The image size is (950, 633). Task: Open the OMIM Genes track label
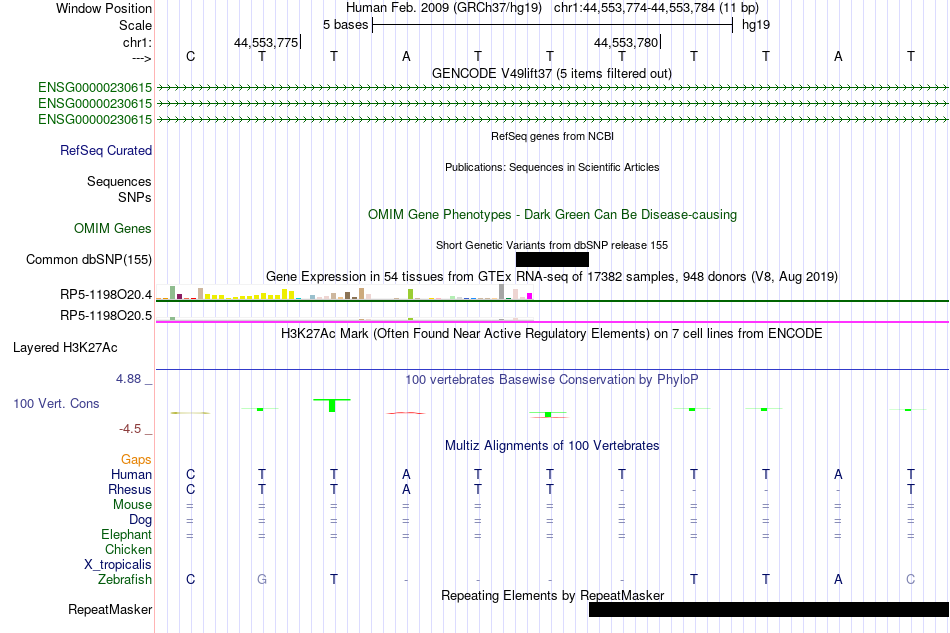point(113,228)
